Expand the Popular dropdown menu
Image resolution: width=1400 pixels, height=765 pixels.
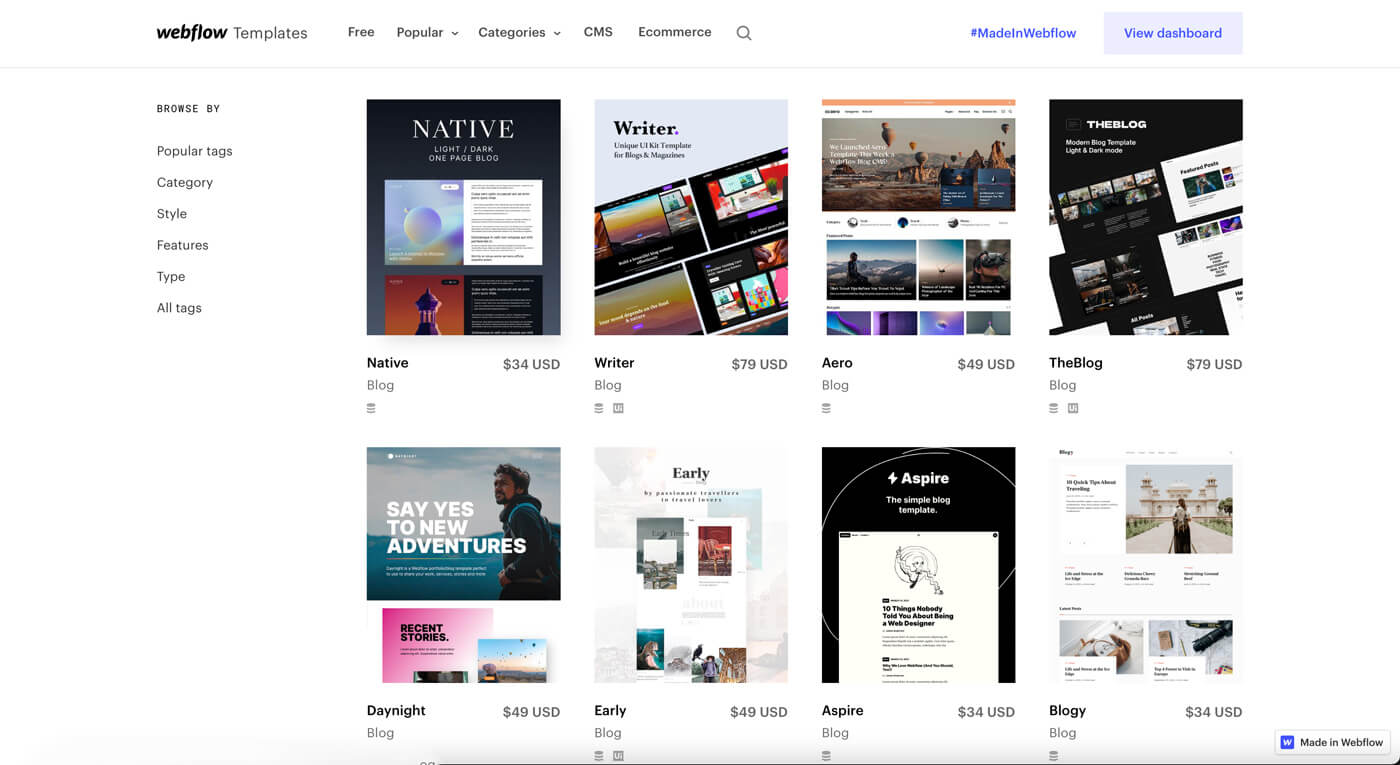point(427,33)
